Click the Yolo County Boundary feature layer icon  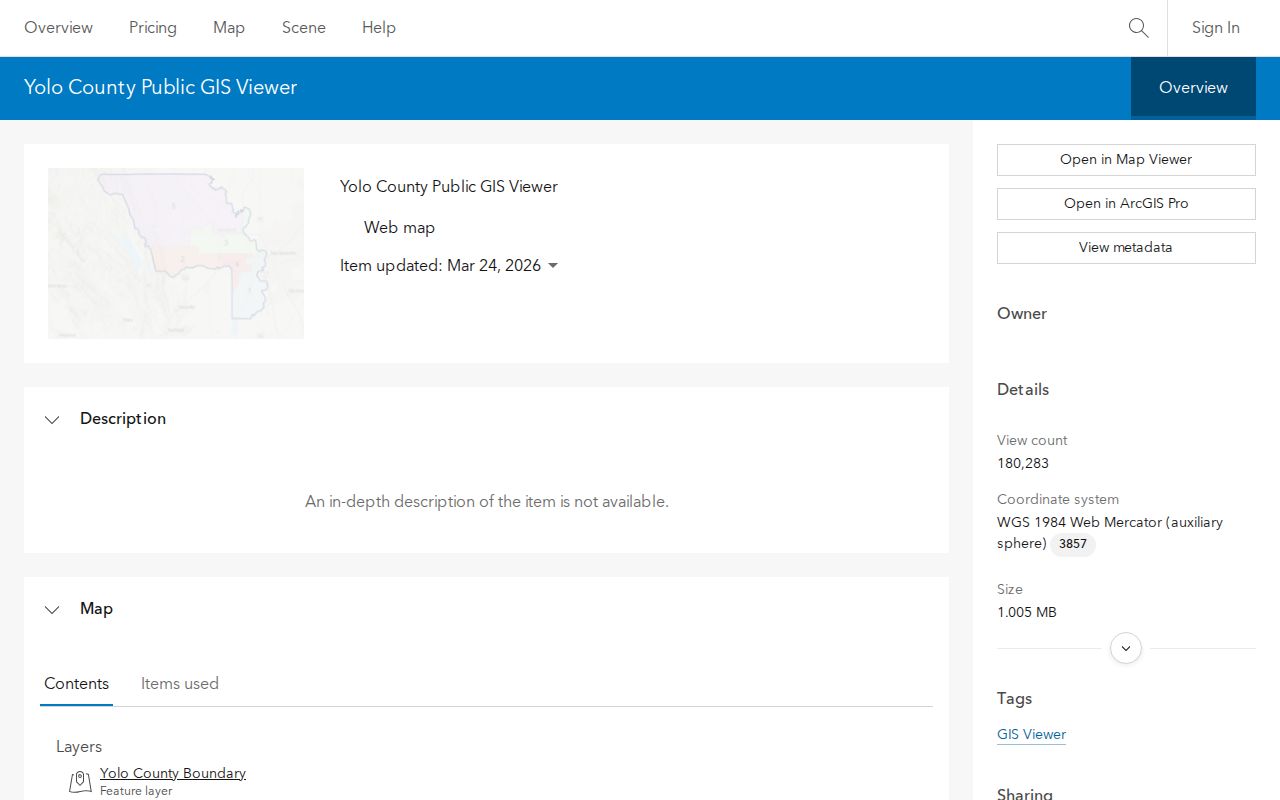point(80,782)
